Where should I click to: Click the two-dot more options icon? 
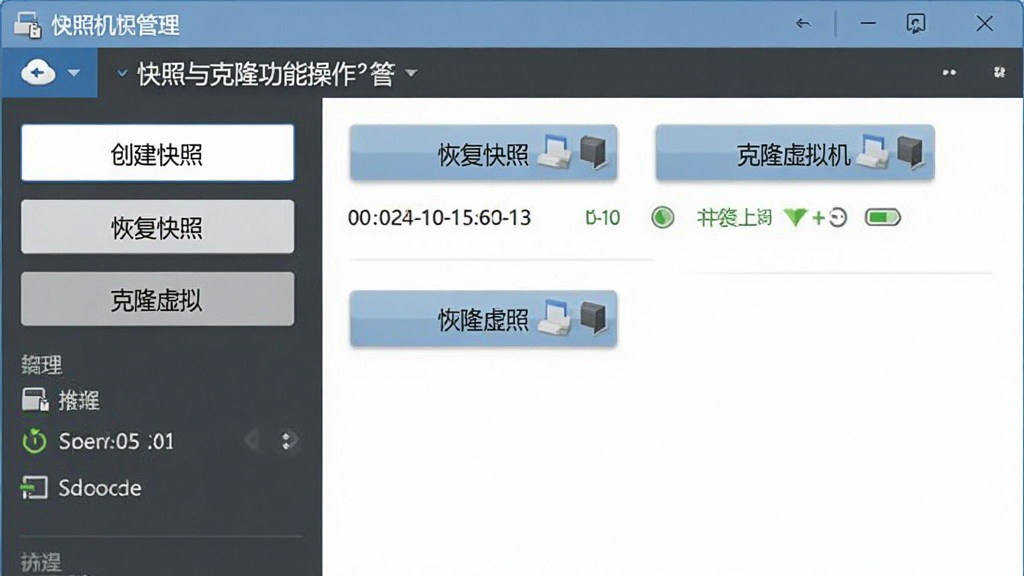coord(949,72)
